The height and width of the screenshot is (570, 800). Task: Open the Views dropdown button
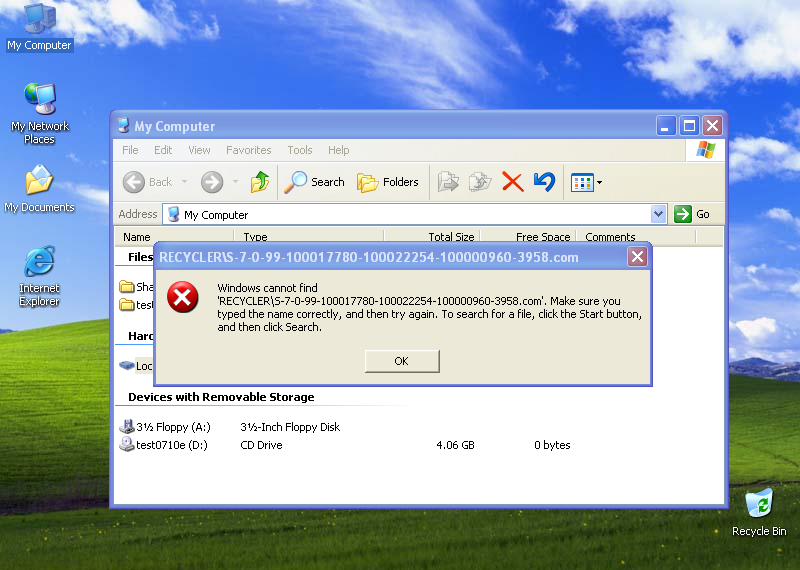coord(587,182)
